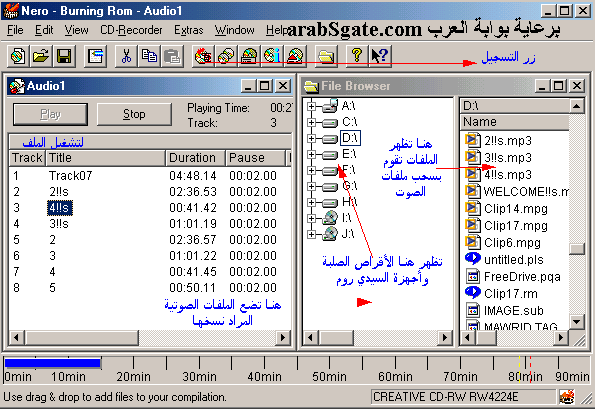Select the 3!!s.mp3 file name
The image size is (595, 409).
(x=508, y=157)
